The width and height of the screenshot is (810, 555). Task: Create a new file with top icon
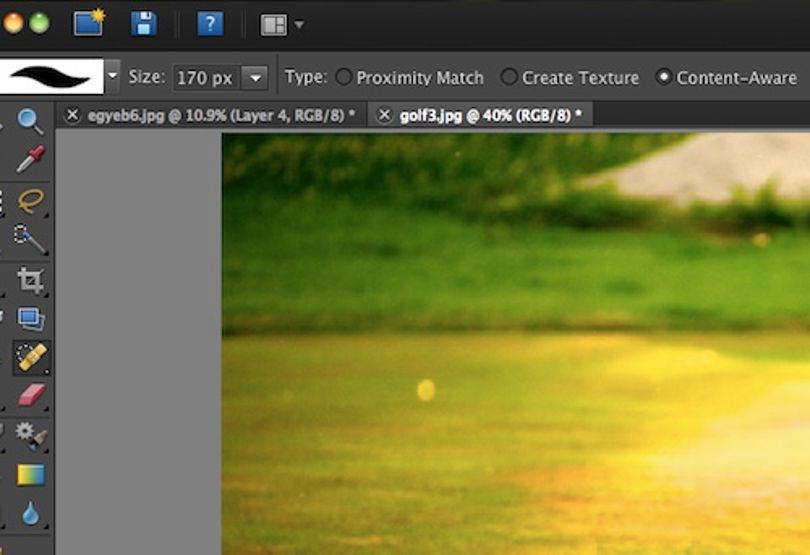click(89, 23)
